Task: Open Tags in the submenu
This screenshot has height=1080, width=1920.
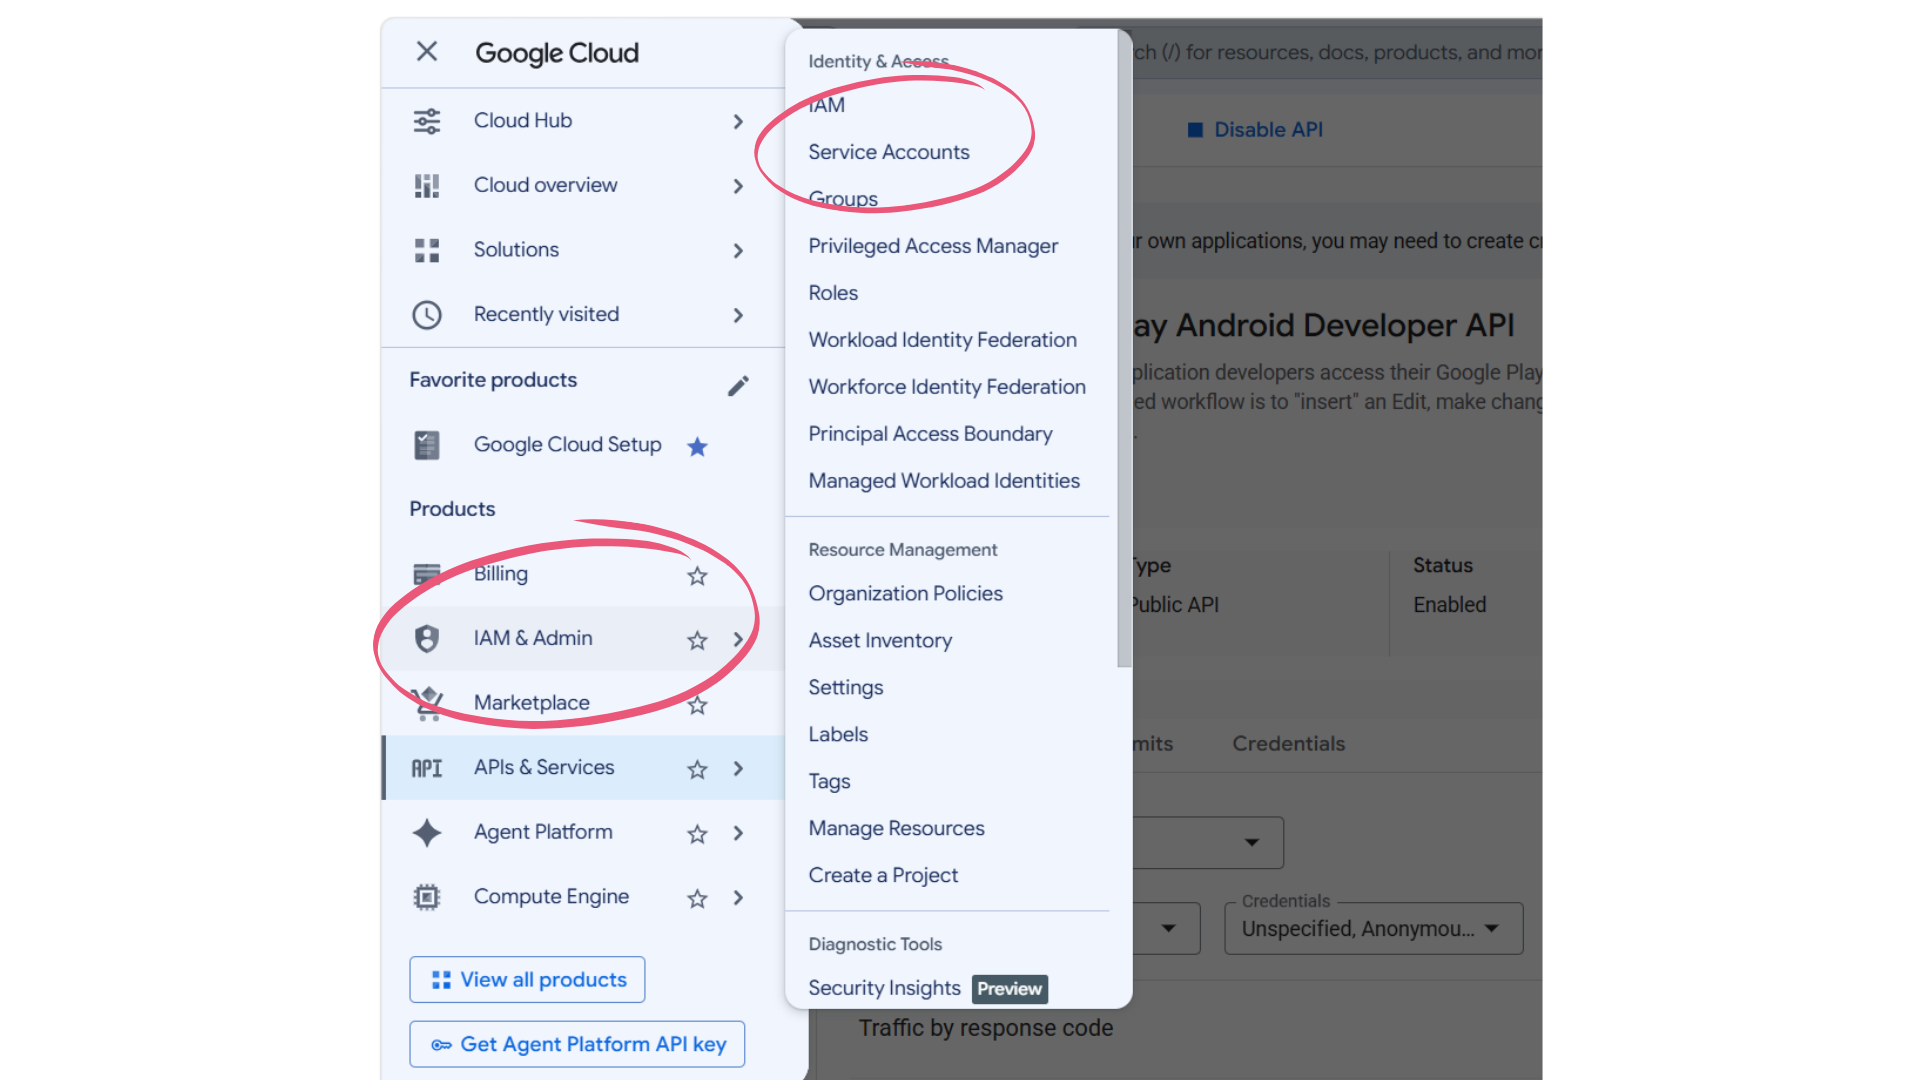Action: (x=829, y=782)
